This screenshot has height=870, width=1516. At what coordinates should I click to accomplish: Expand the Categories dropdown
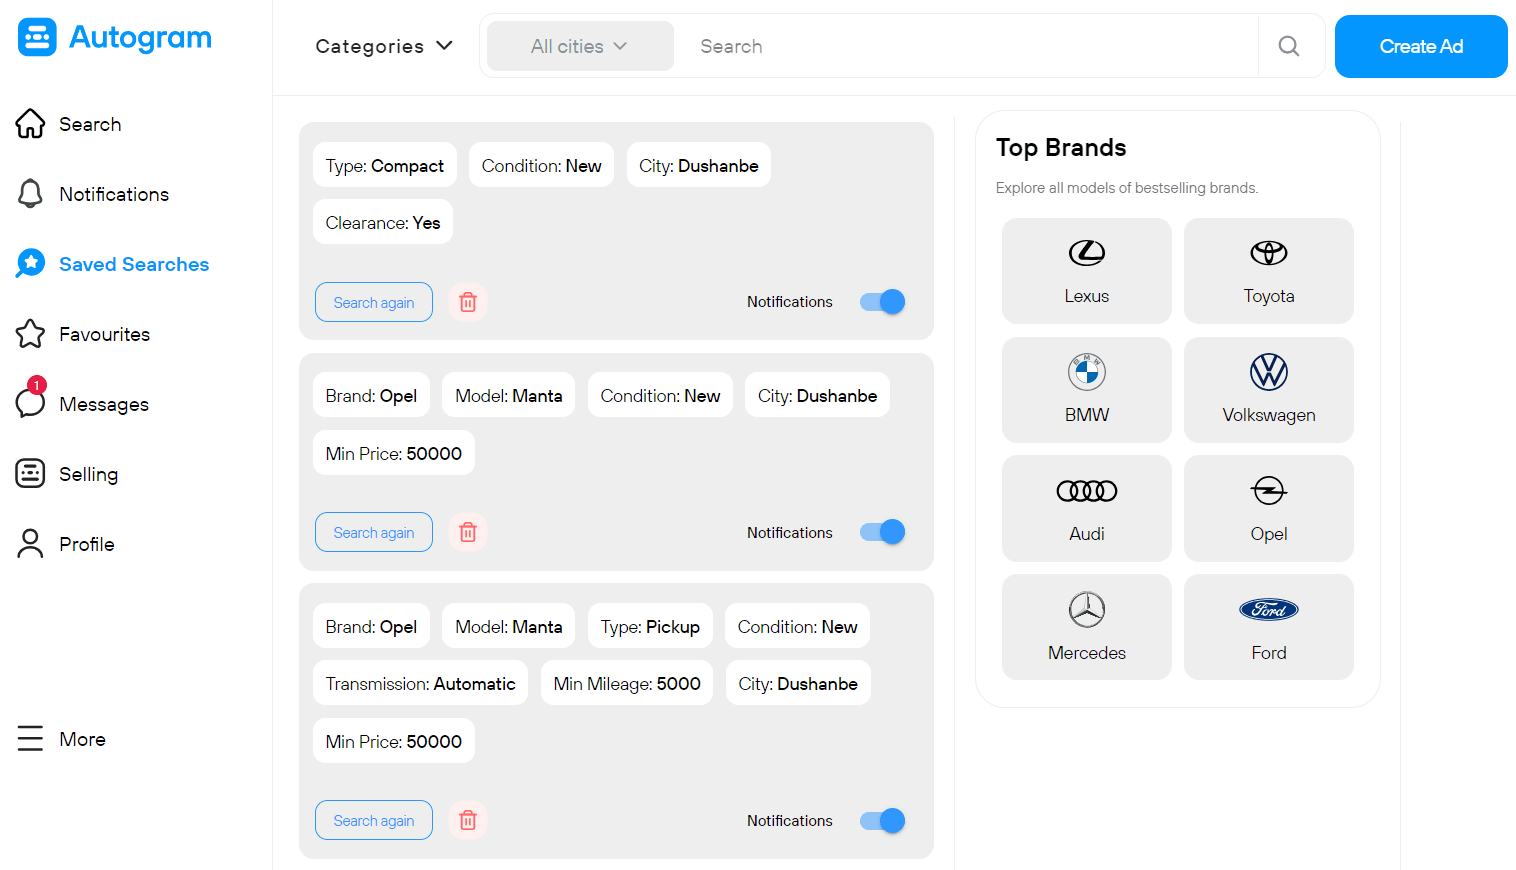coord(384,46)
